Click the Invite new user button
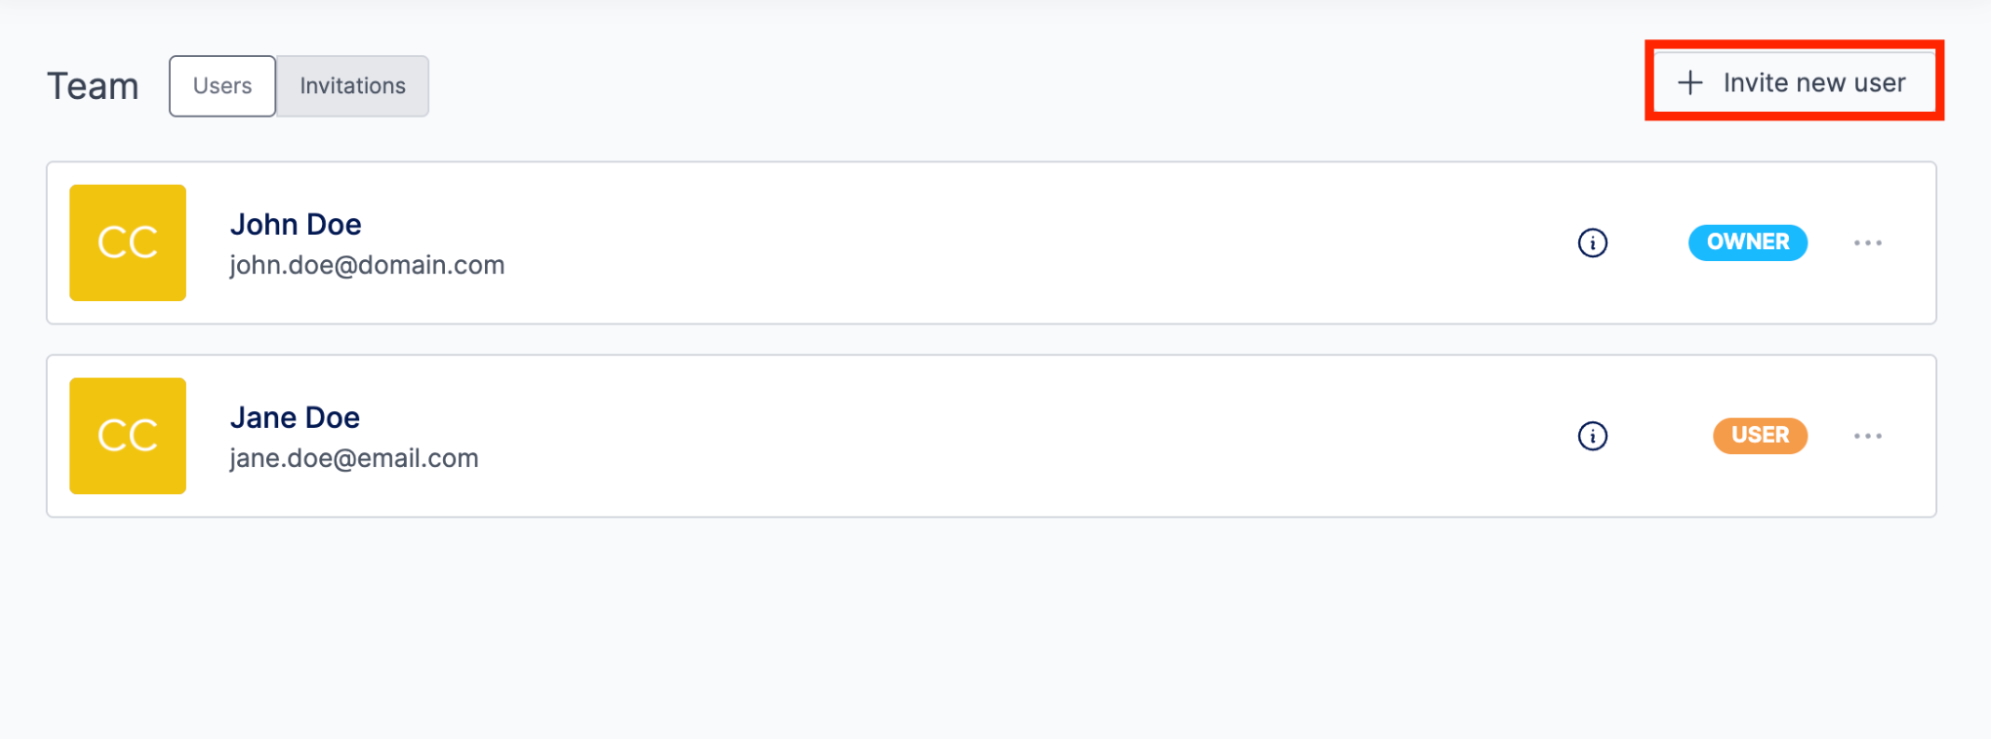 point(1794,82)
